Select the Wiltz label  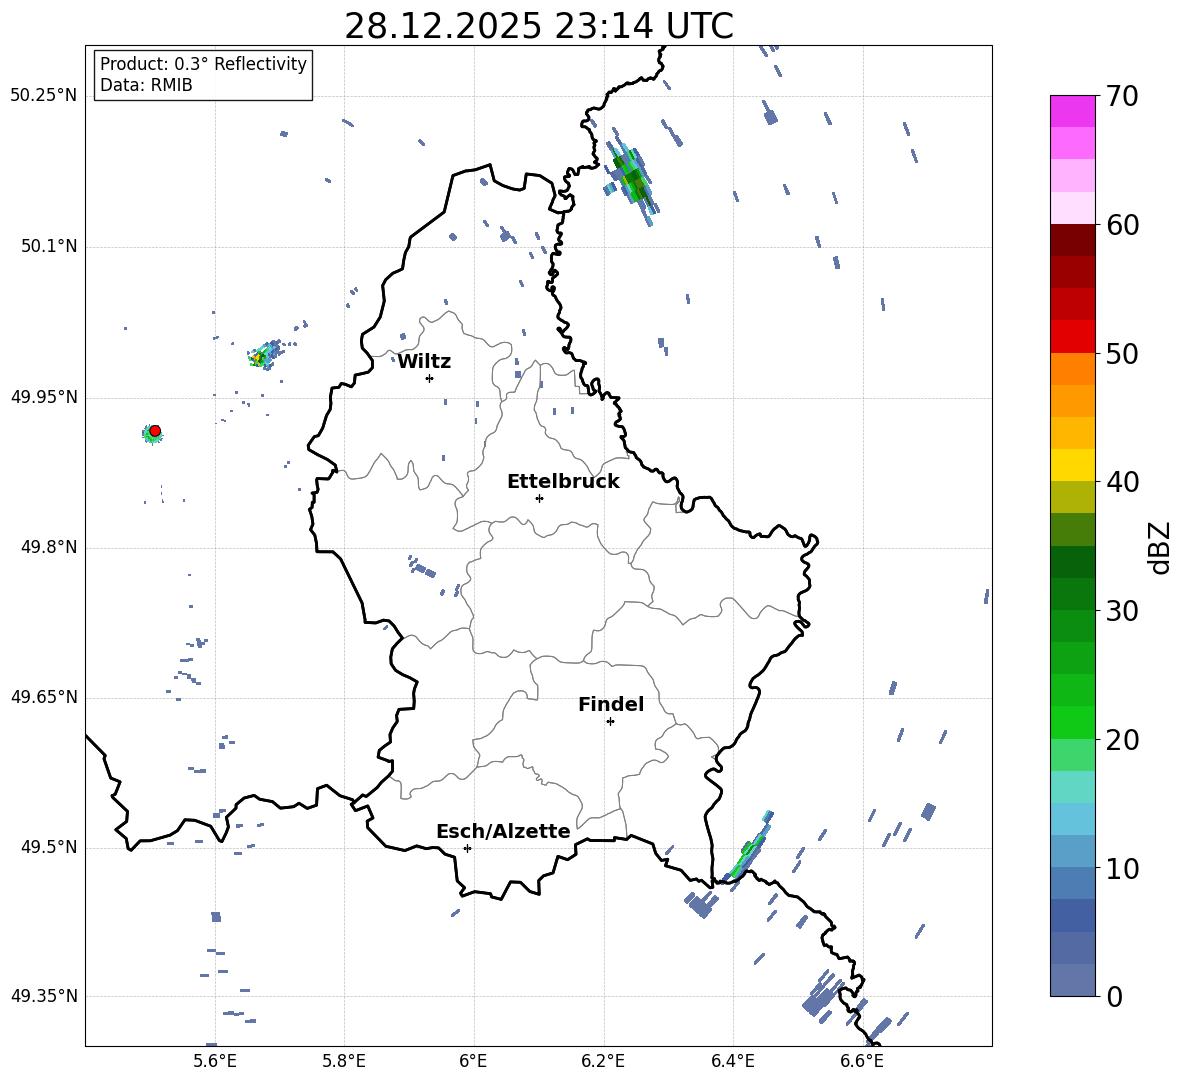424,362
